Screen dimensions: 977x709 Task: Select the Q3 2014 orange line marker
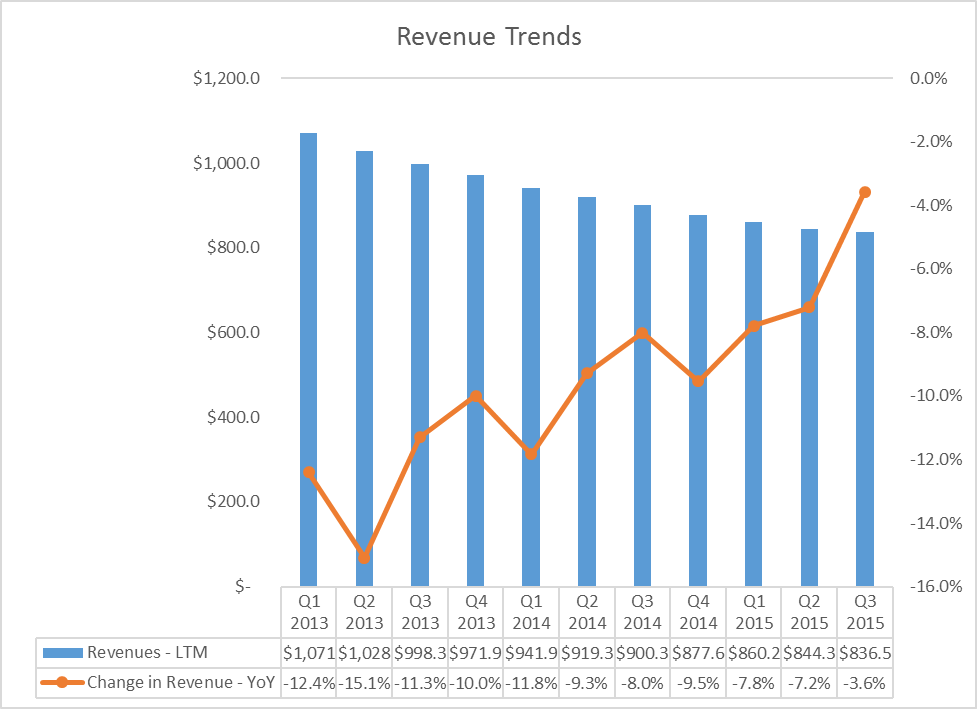click(642, 333)
